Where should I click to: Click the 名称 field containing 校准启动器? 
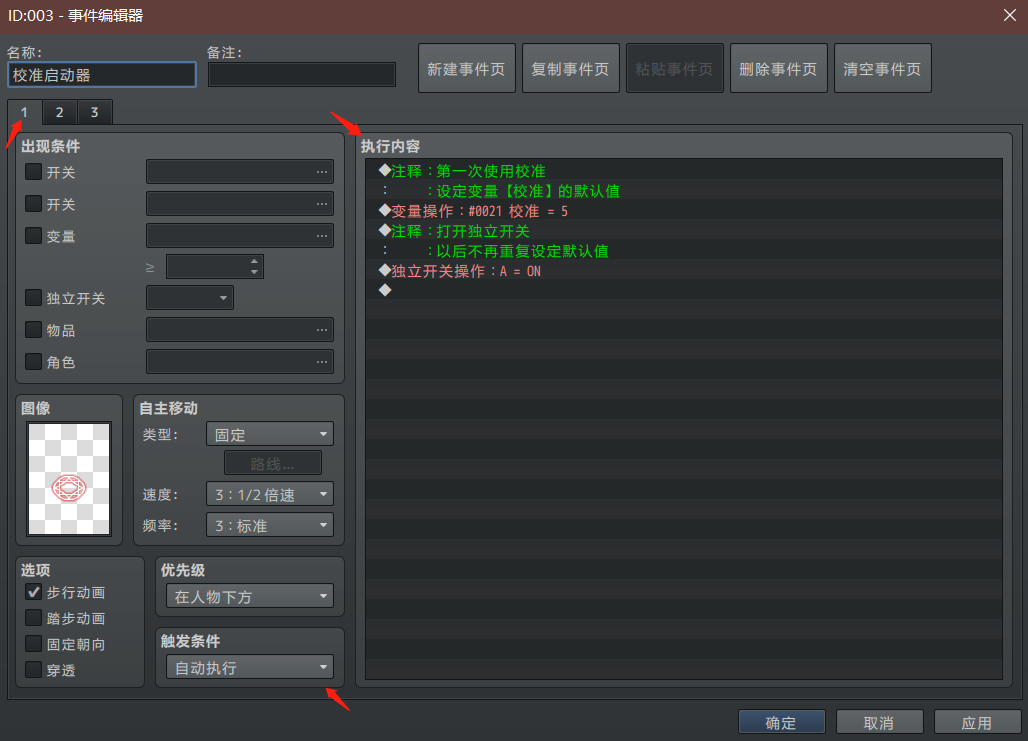click(102, 75)
